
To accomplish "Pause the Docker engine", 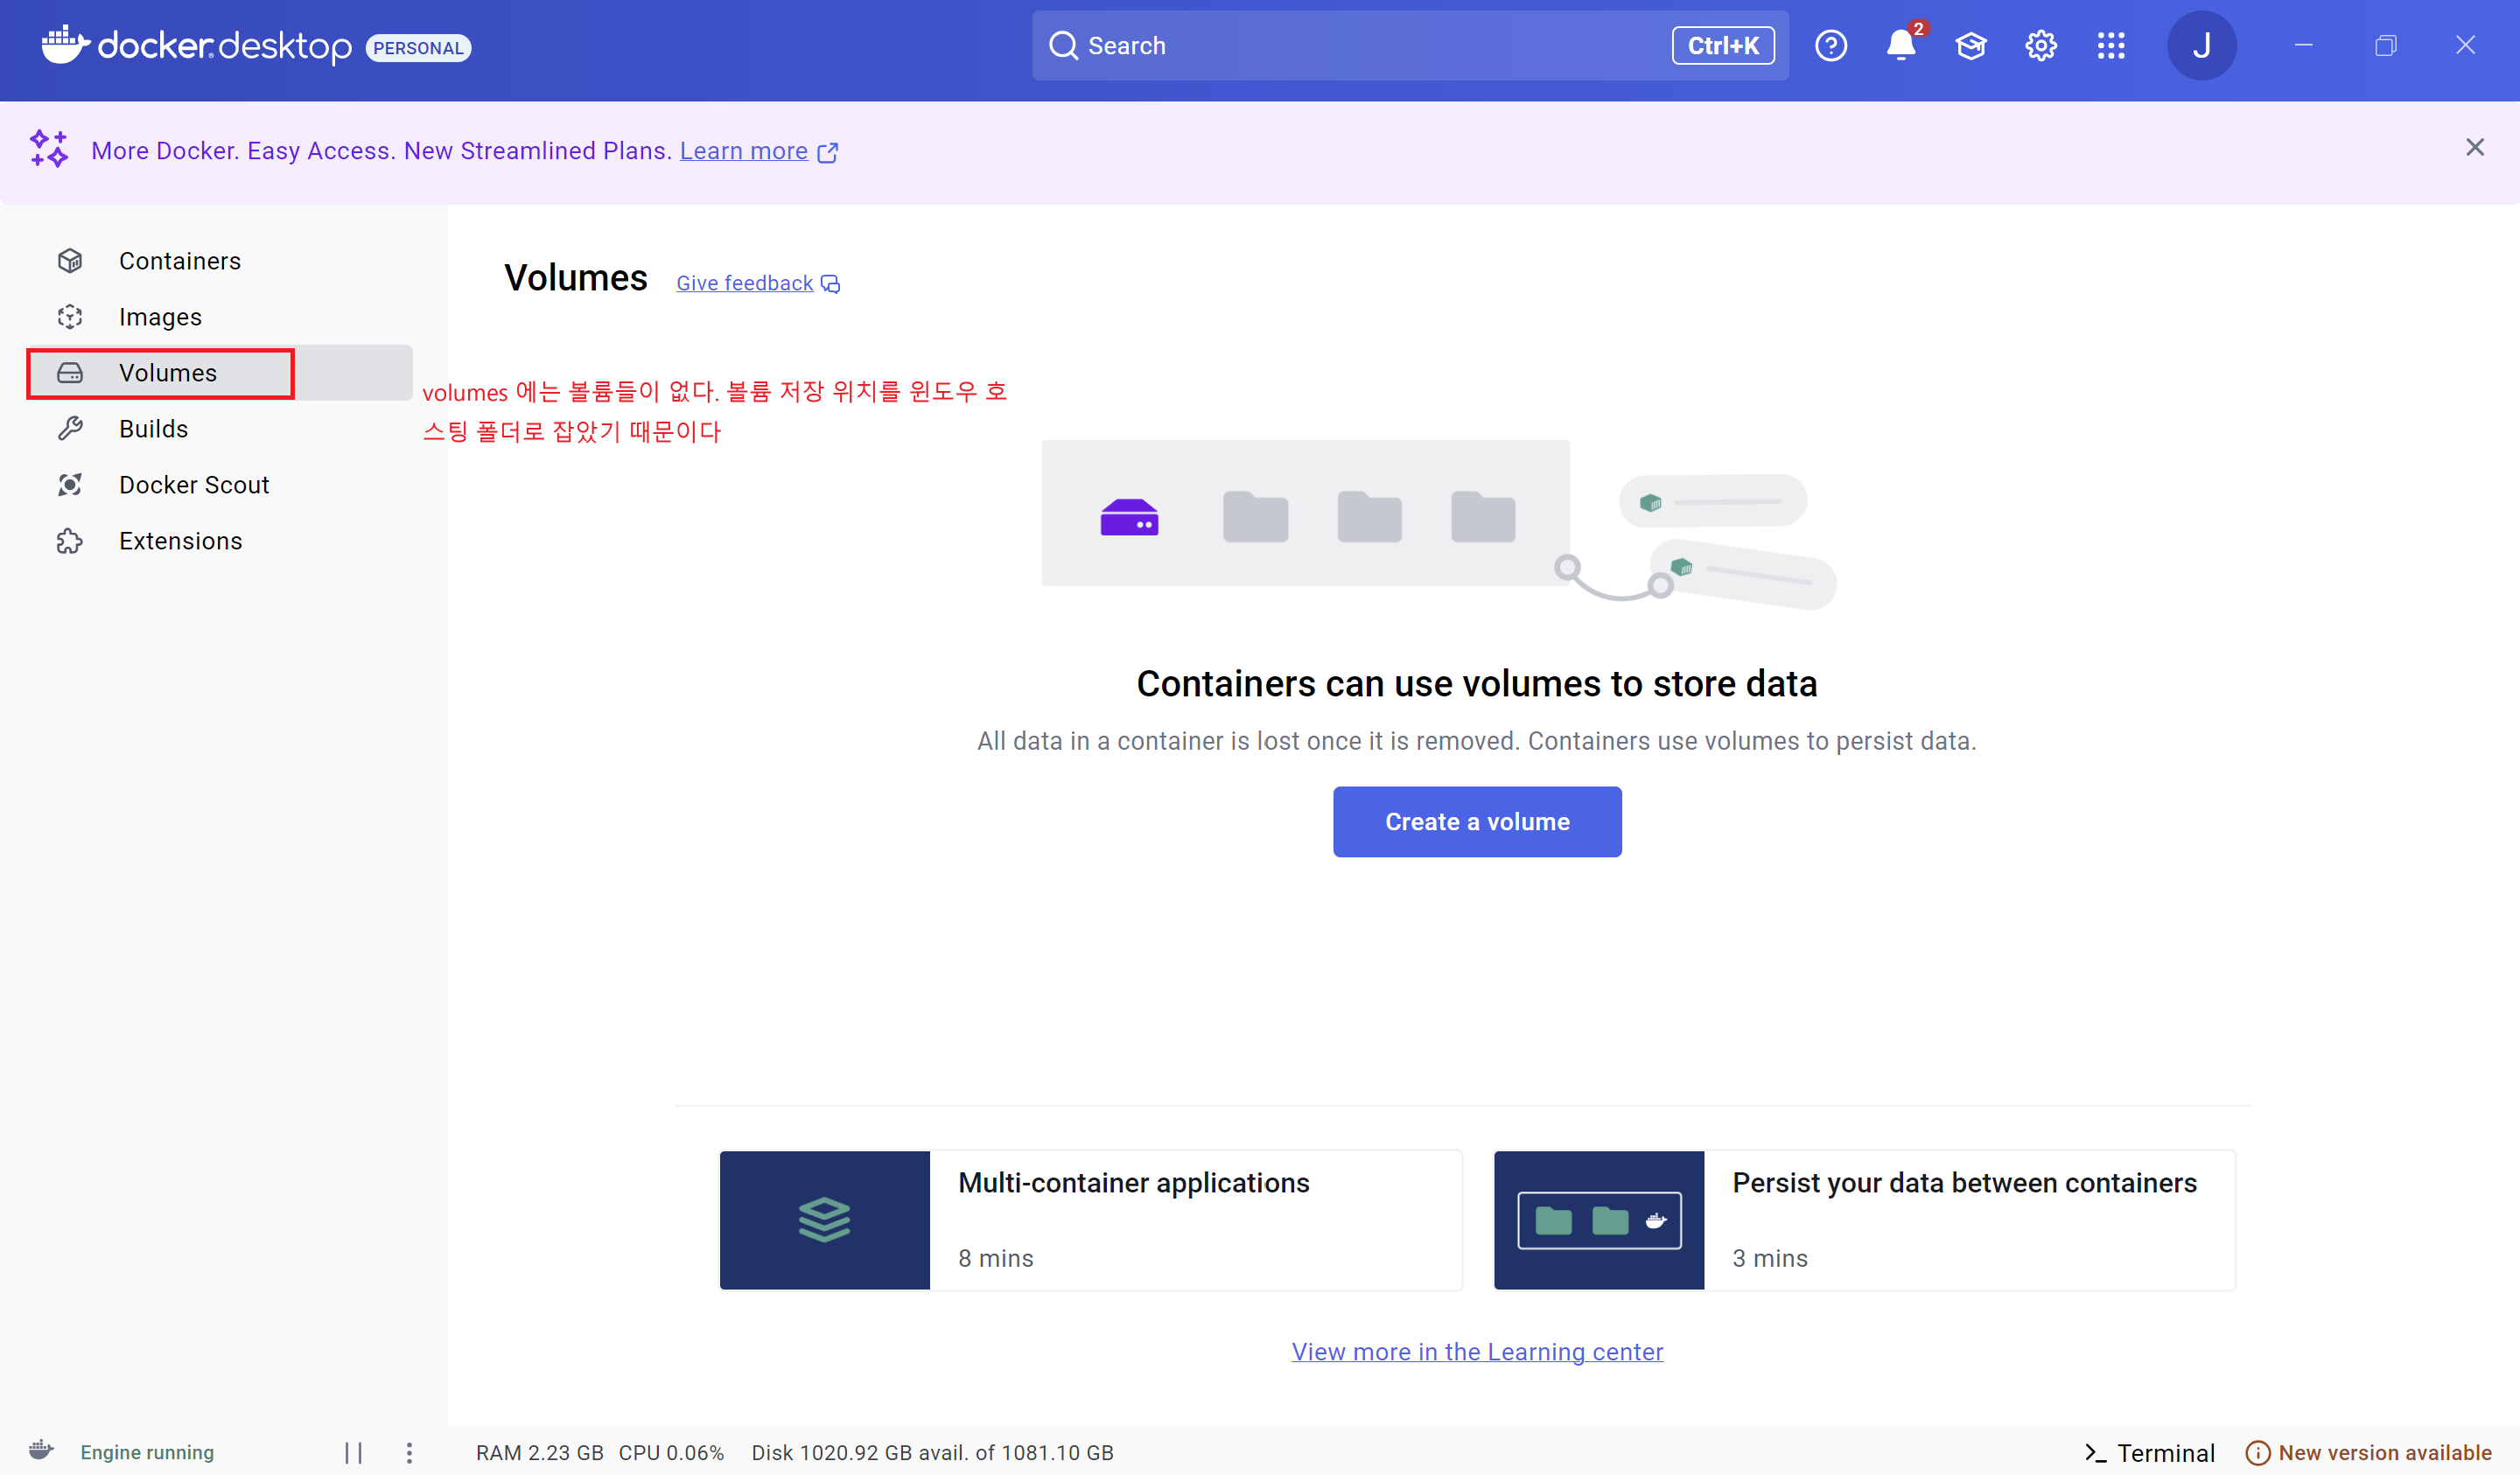I will 353,1452.
